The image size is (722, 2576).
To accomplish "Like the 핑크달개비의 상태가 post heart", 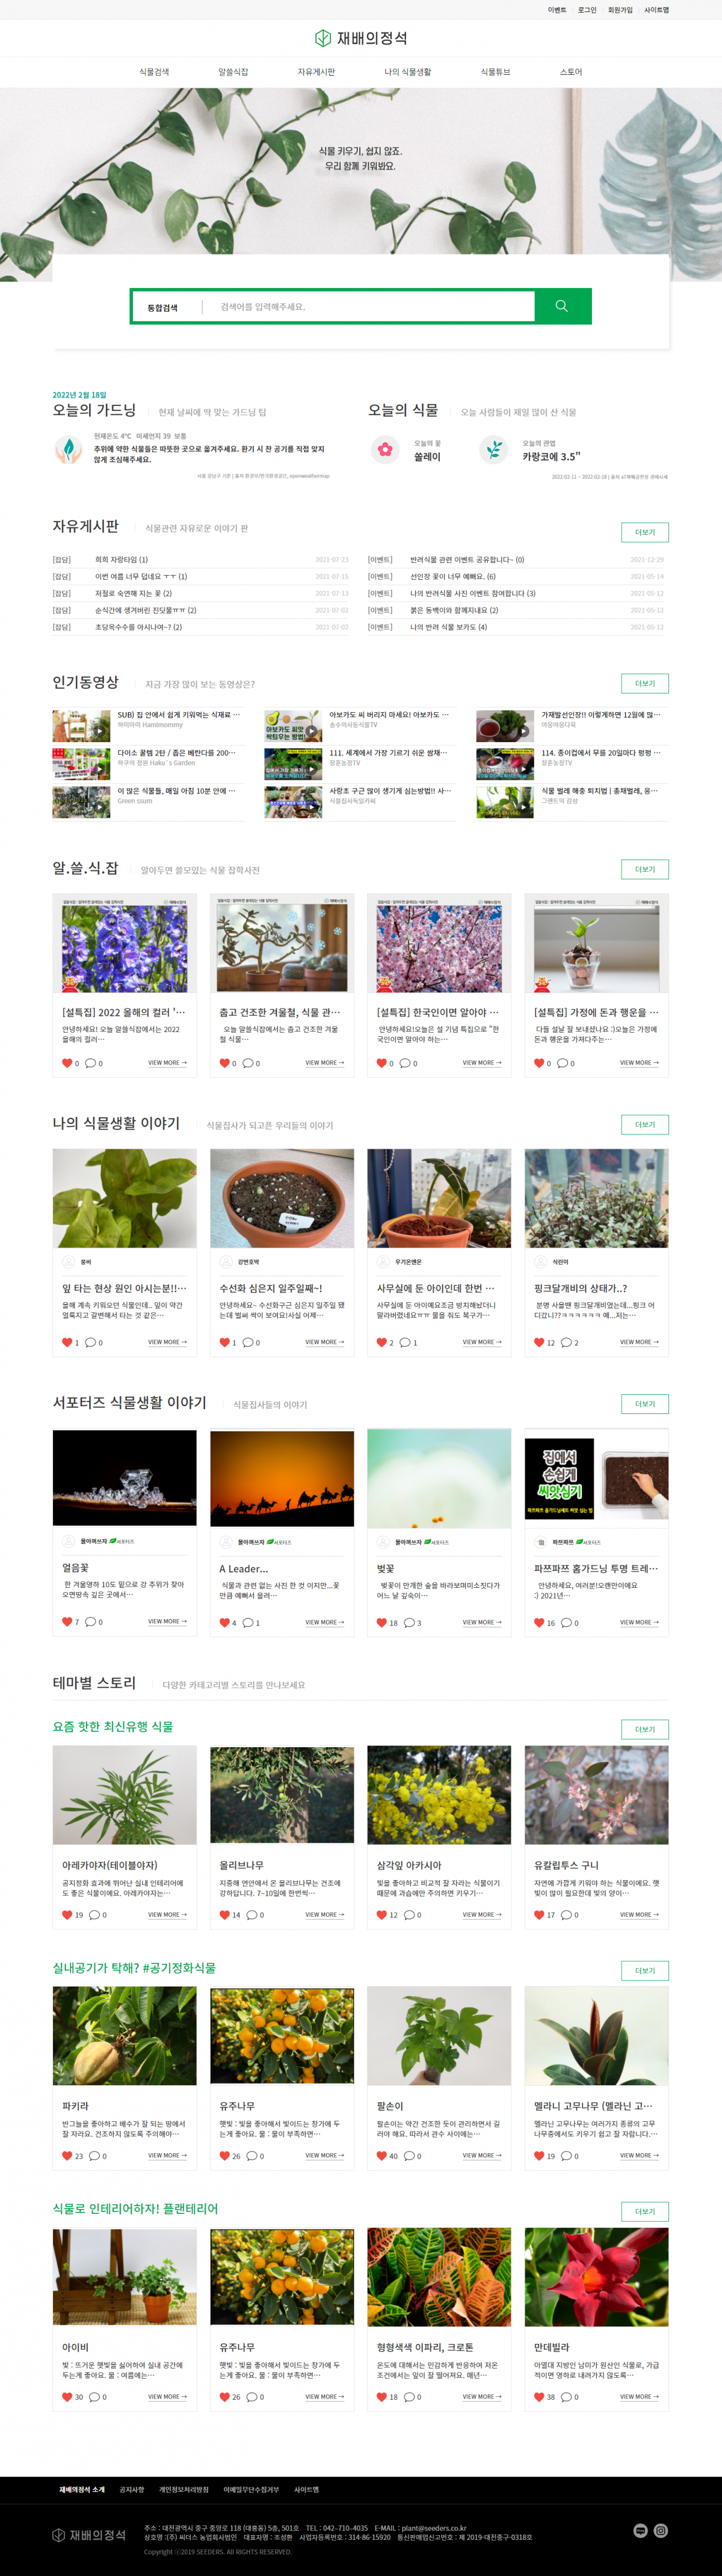I will [539, 1342].
